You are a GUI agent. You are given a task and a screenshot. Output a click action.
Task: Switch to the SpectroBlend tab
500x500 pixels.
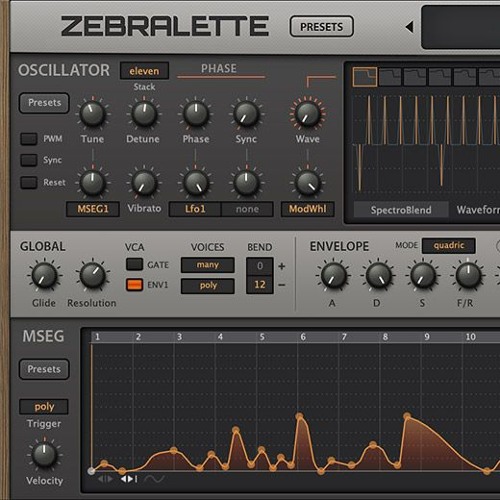point(401,210)
